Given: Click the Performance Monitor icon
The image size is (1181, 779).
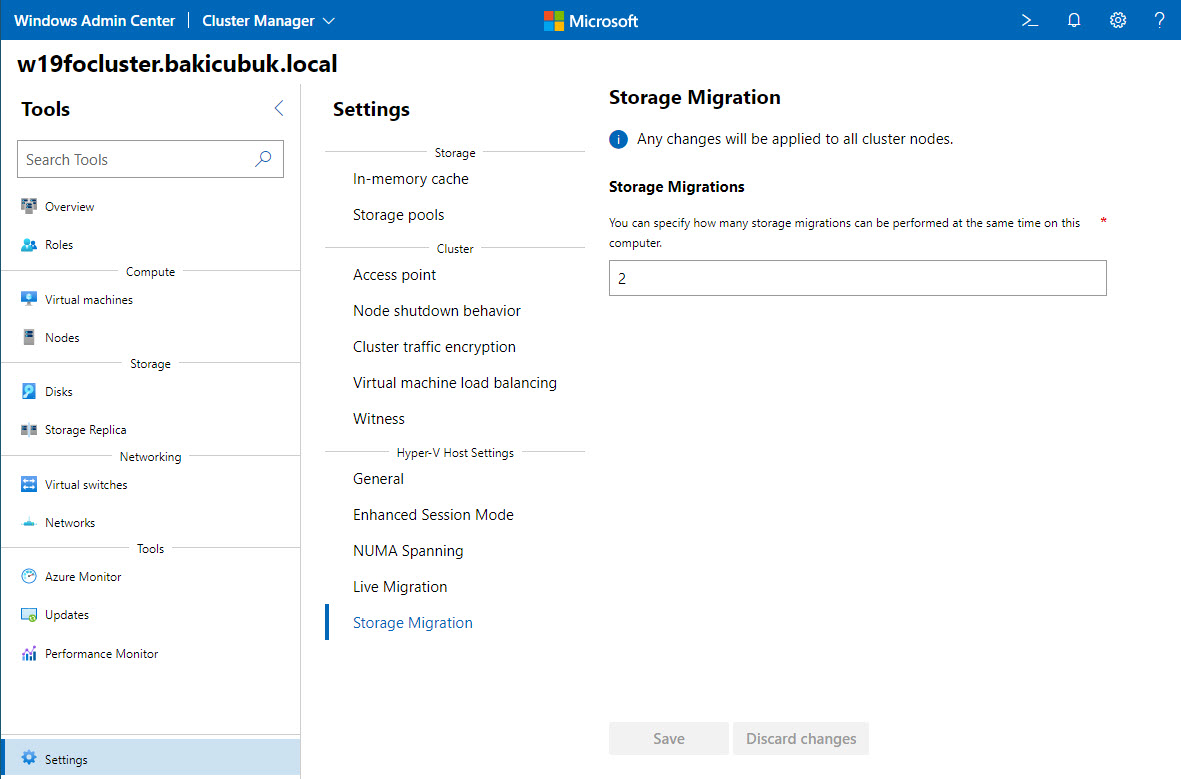Looking at the screenshot, I should click(29, 653).
